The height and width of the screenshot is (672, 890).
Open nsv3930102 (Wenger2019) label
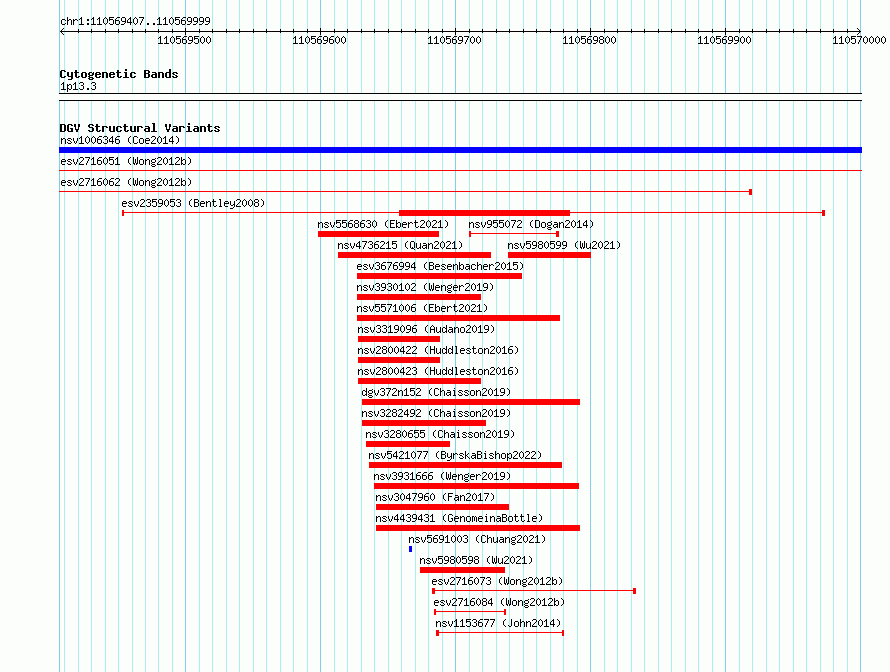(x=425, y=287)
